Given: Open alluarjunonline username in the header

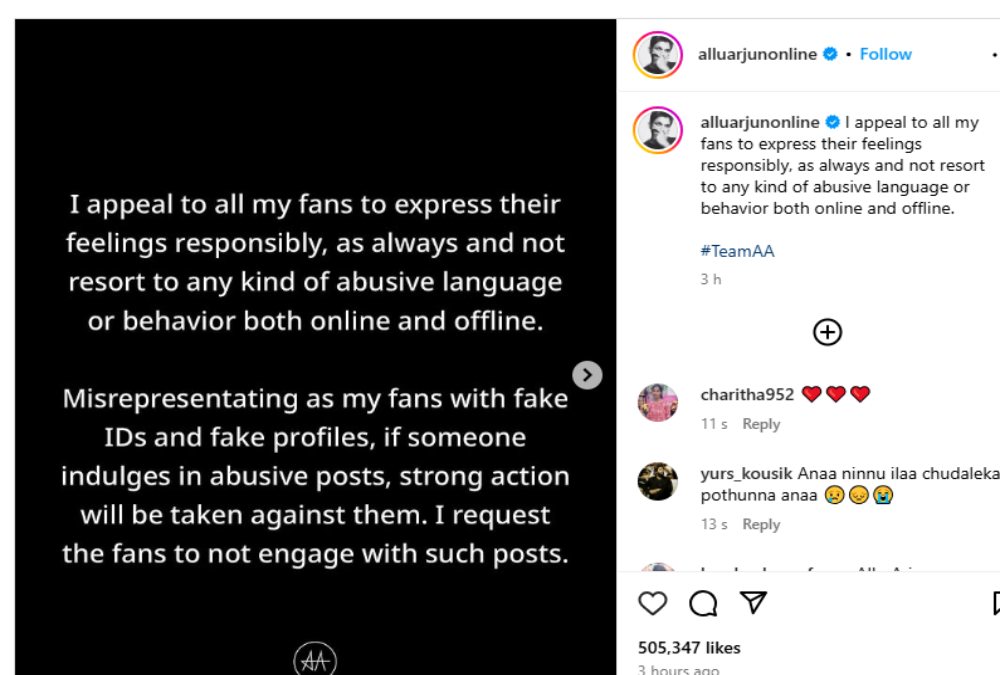Looking at the screenshot, I should tap(757, 54).
